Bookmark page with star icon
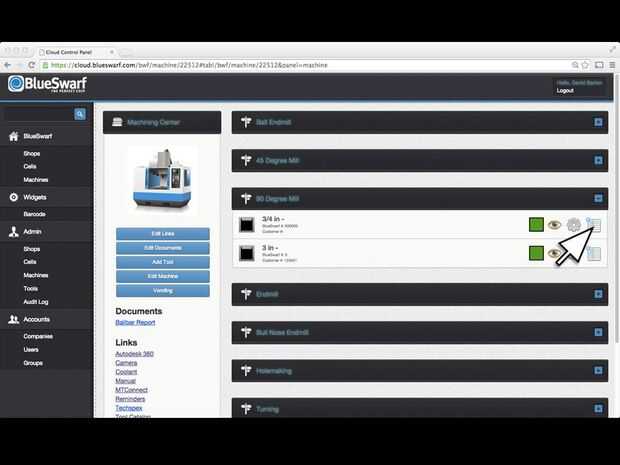Screen dimensions: 620x465 (x=585, y=65)
